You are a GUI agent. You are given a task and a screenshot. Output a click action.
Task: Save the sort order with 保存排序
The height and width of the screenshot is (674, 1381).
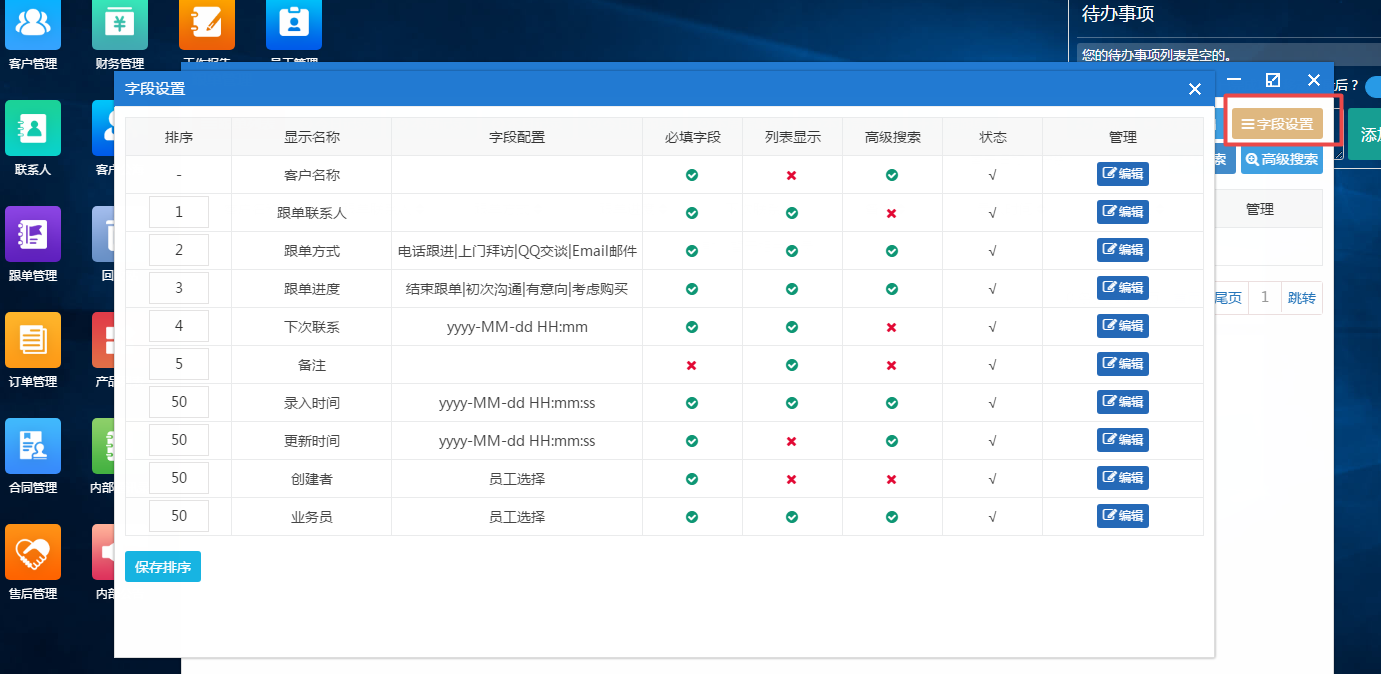[163, 566]
